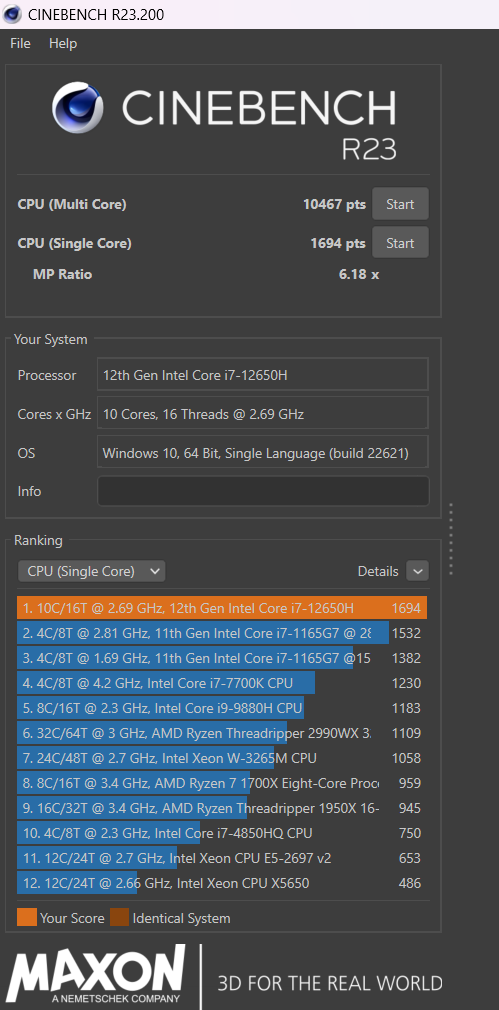Select ranking row 3 i7-1165G7 1.69 GHz
This screenshot has width=499, height=1010.
(221, 658)
